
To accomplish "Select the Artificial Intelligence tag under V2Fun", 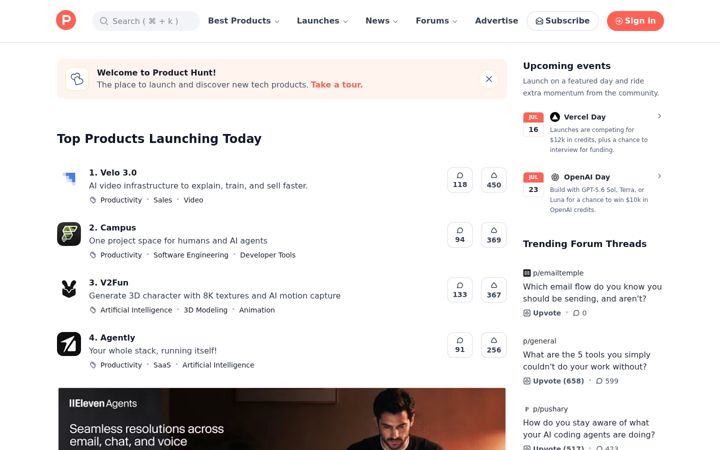I will 136,310.
